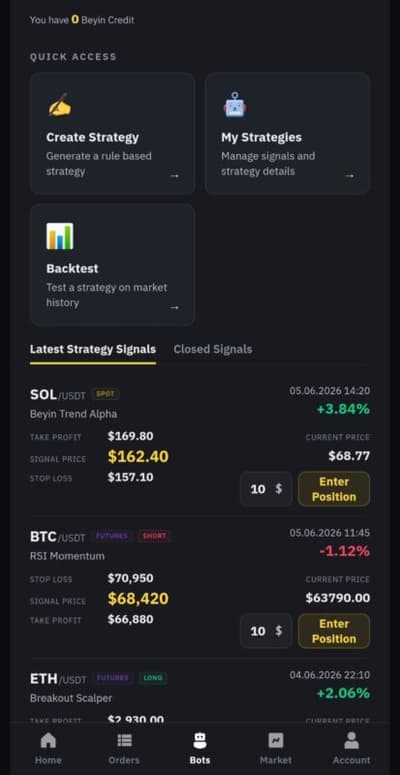Screen dimensions: 400x775
Task: Click Enter Position for BTC/USDT
Action: tap(334, 631)
